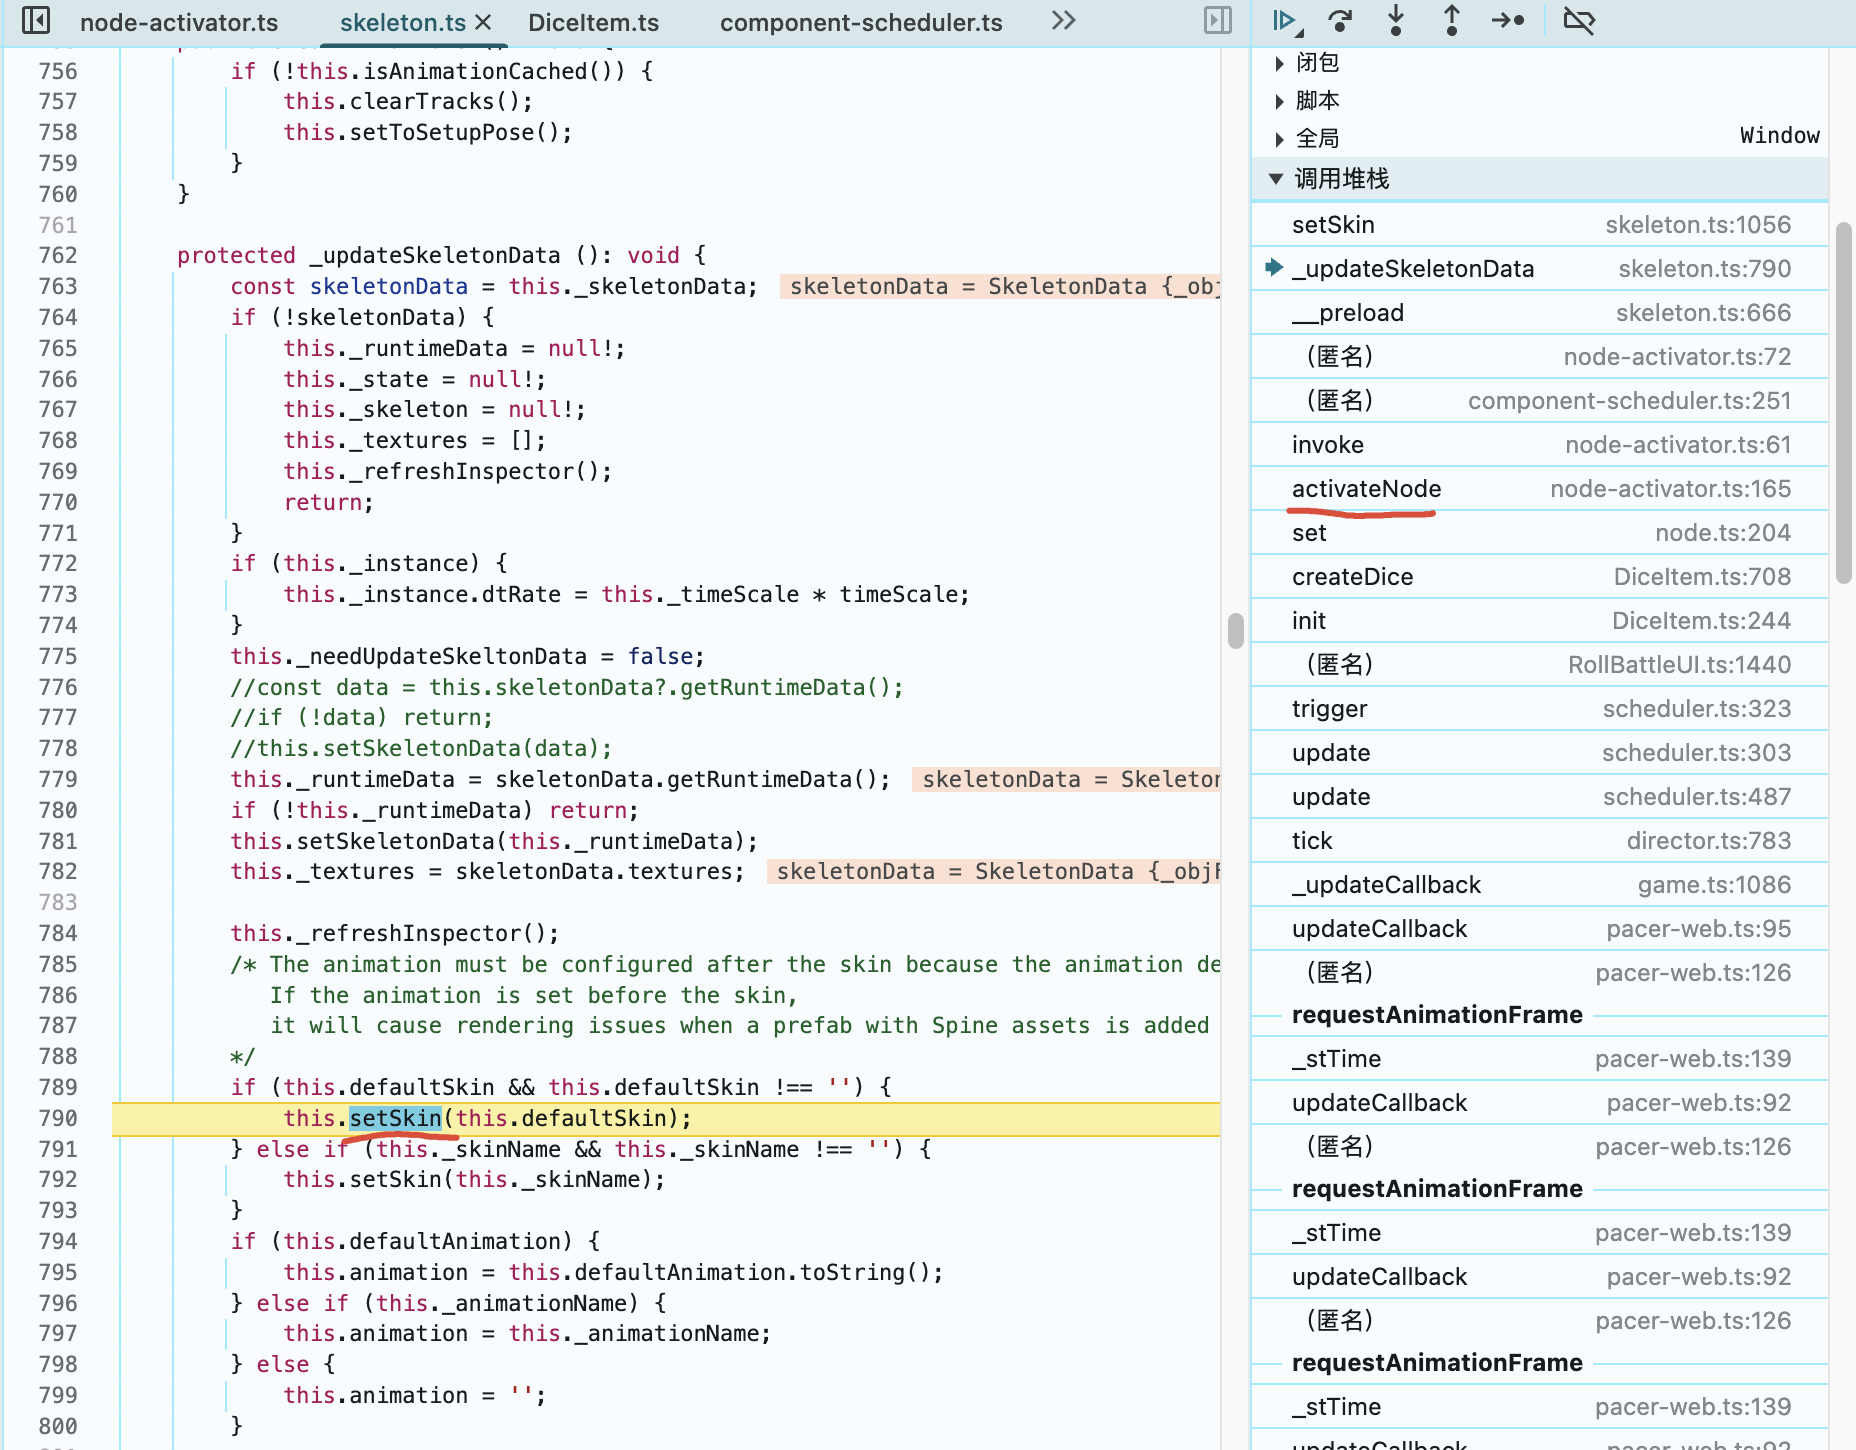Click setToSetupPose call on line 758

455,132
